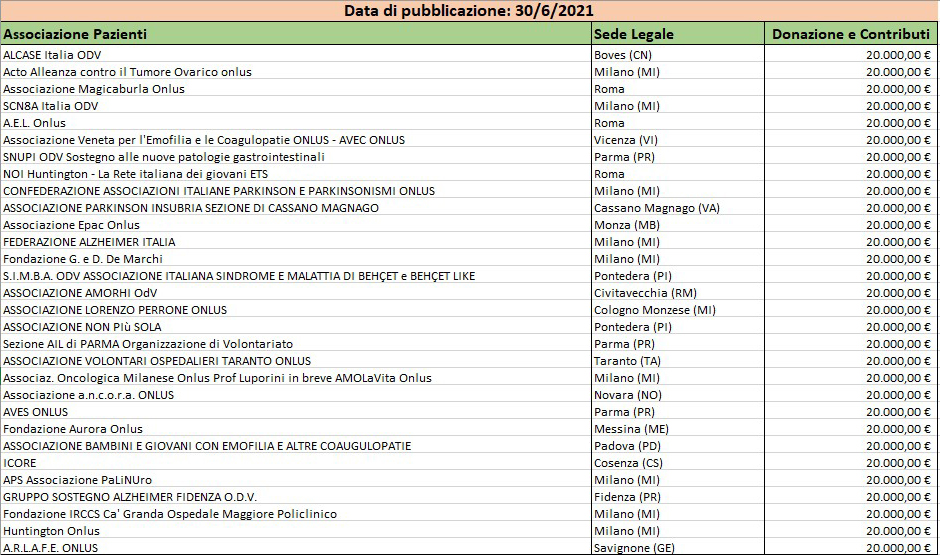The height and width of the screenshot is (555, 940).
Task: Click the 'ASSOCIAZIONE AMORHI OdV' cell
Action: [x=296, y=292]
